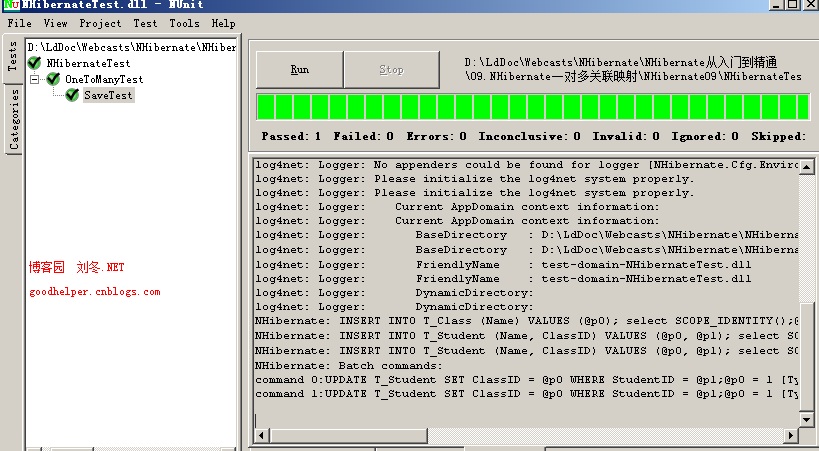Click the 'Ignored: 0' status text
The width and height of the screenshot is (819, 451).
(x=705, y=136)
